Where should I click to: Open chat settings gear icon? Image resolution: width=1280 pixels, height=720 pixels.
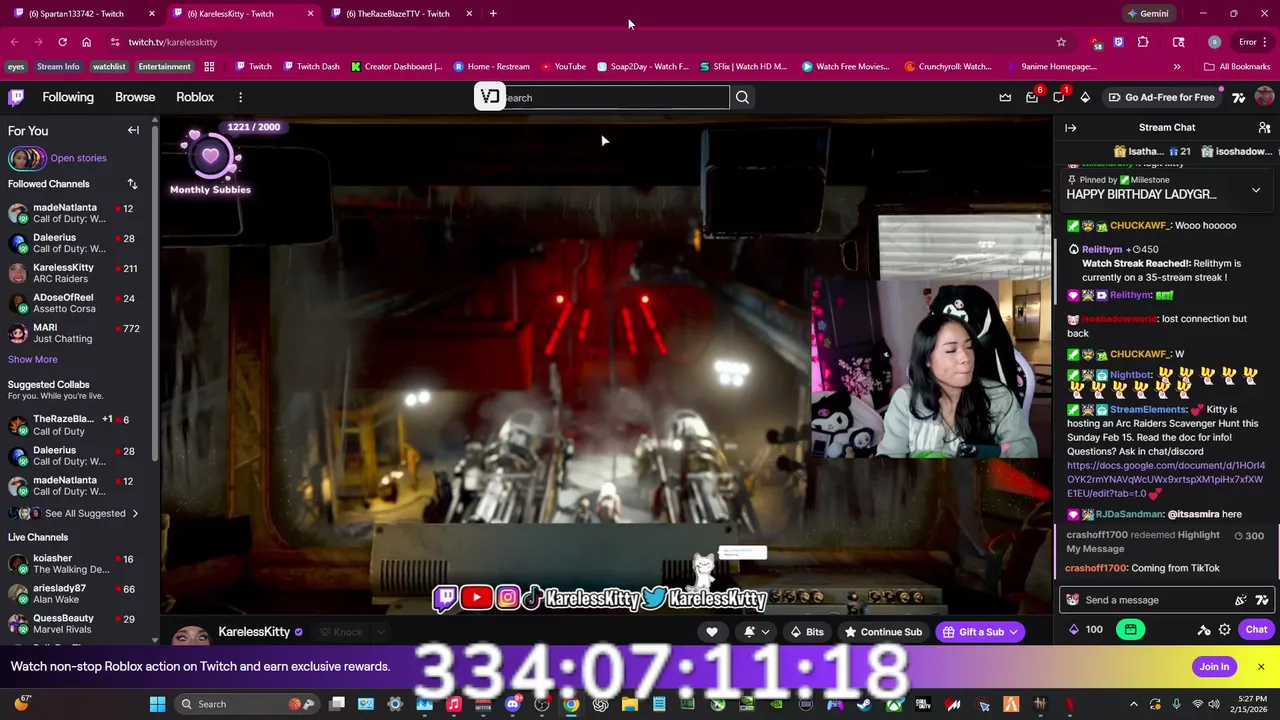point(1224,630)
